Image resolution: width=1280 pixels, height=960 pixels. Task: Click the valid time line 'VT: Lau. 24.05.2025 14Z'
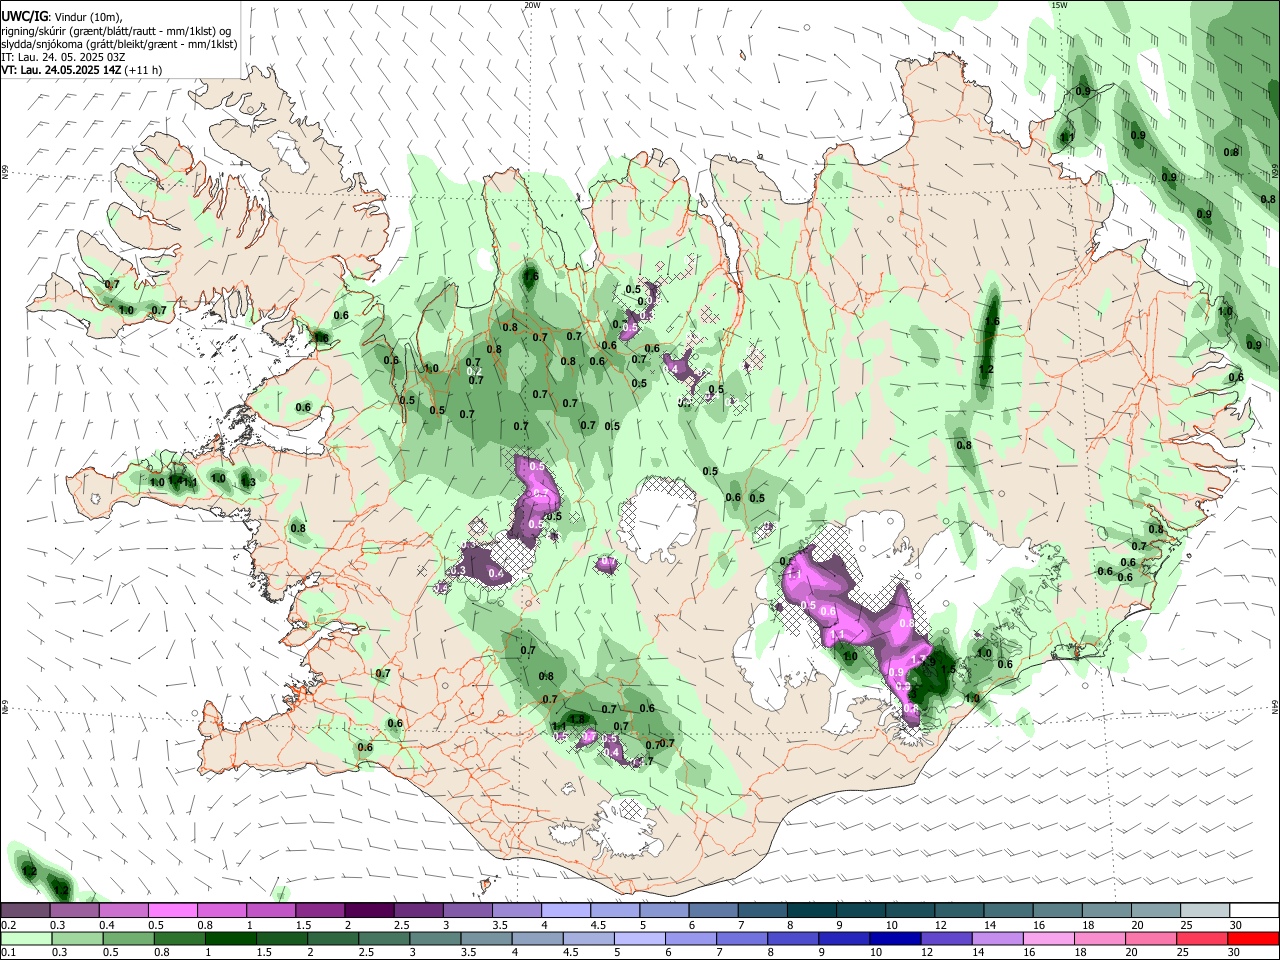pos(63,70)
